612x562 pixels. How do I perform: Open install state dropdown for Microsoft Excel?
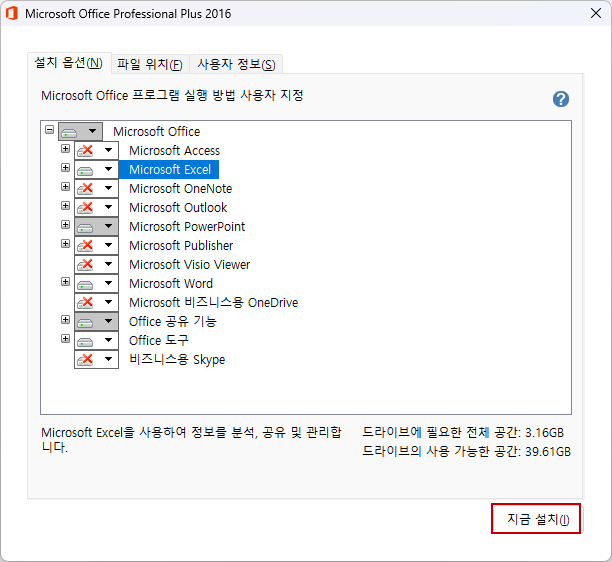(x=96, y=169)
